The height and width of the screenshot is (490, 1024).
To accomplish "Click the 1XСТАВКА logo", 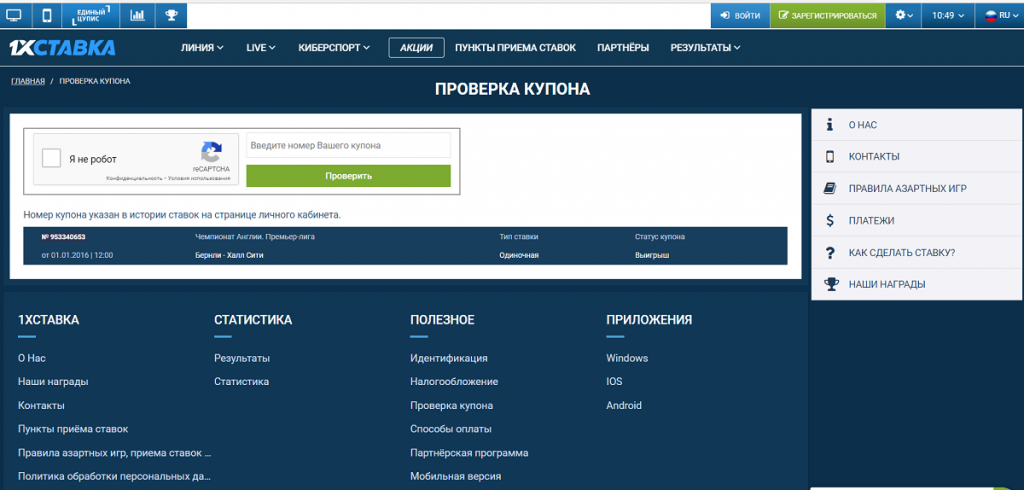I will click(x=62, y=47).
